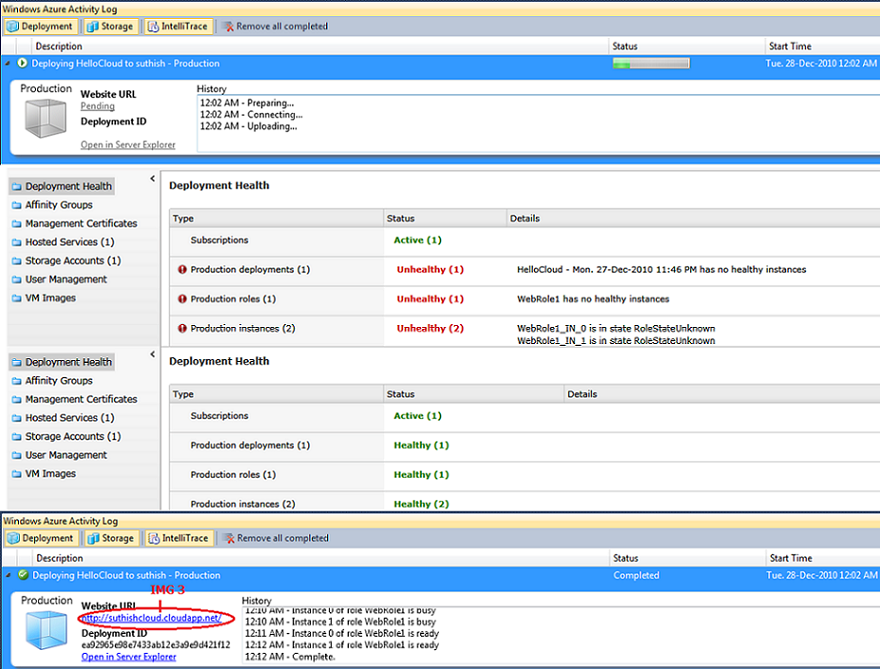Click Deployment button in the completed Activity Log toolbar

(40, 538)
